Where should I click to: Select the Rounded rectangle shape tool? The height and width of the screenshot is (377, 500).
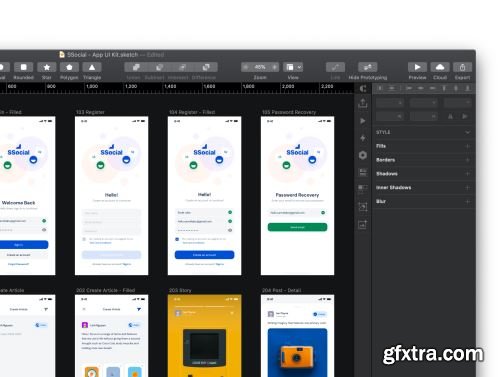click(x=23, y=67)
